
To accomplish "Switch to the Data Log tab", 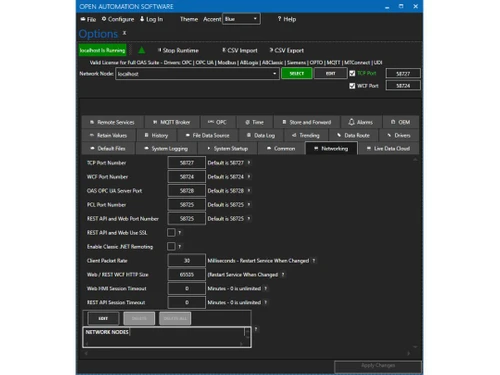I will coord(261,135).
